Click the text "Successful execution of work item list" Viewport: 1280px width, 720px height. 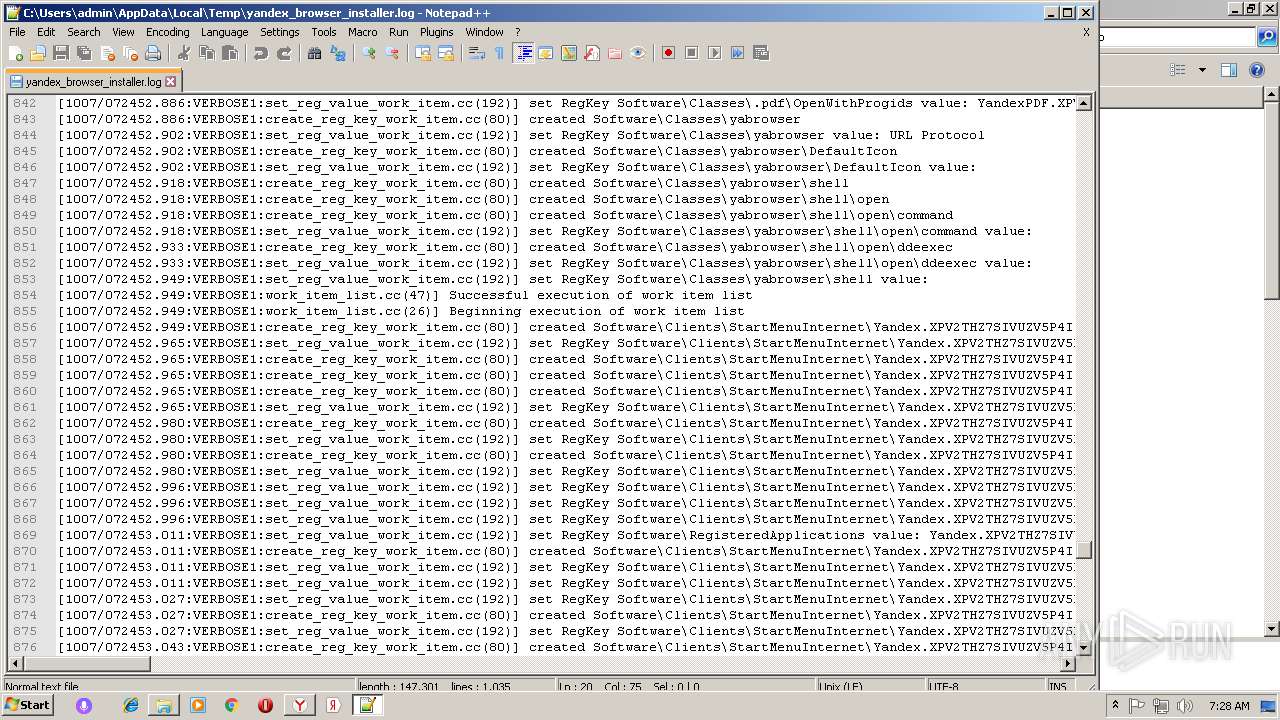click(x=601, y=295)
